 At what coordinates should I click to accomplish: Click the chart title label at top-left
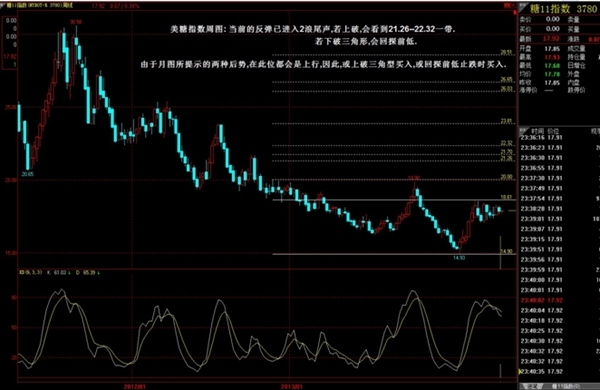click(40, 5)
